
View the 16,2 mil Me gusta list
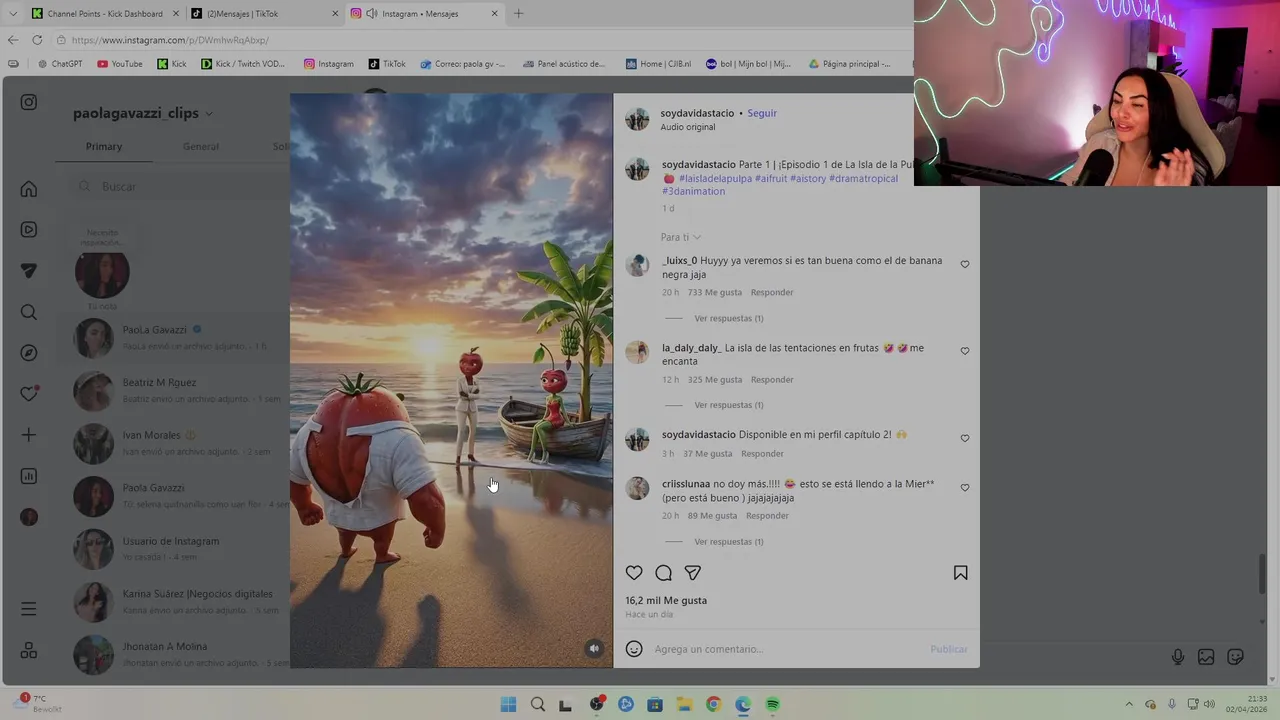tap(666, 600)
